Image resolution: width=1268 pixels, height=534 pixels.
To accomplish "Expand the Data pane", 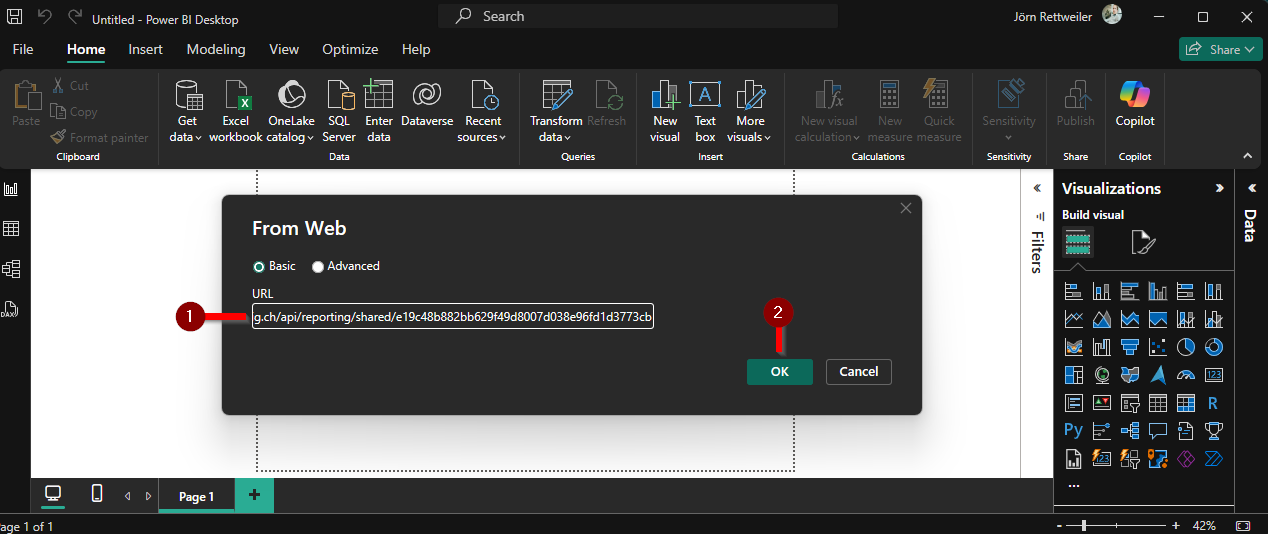I will [x=1251, y=188].
